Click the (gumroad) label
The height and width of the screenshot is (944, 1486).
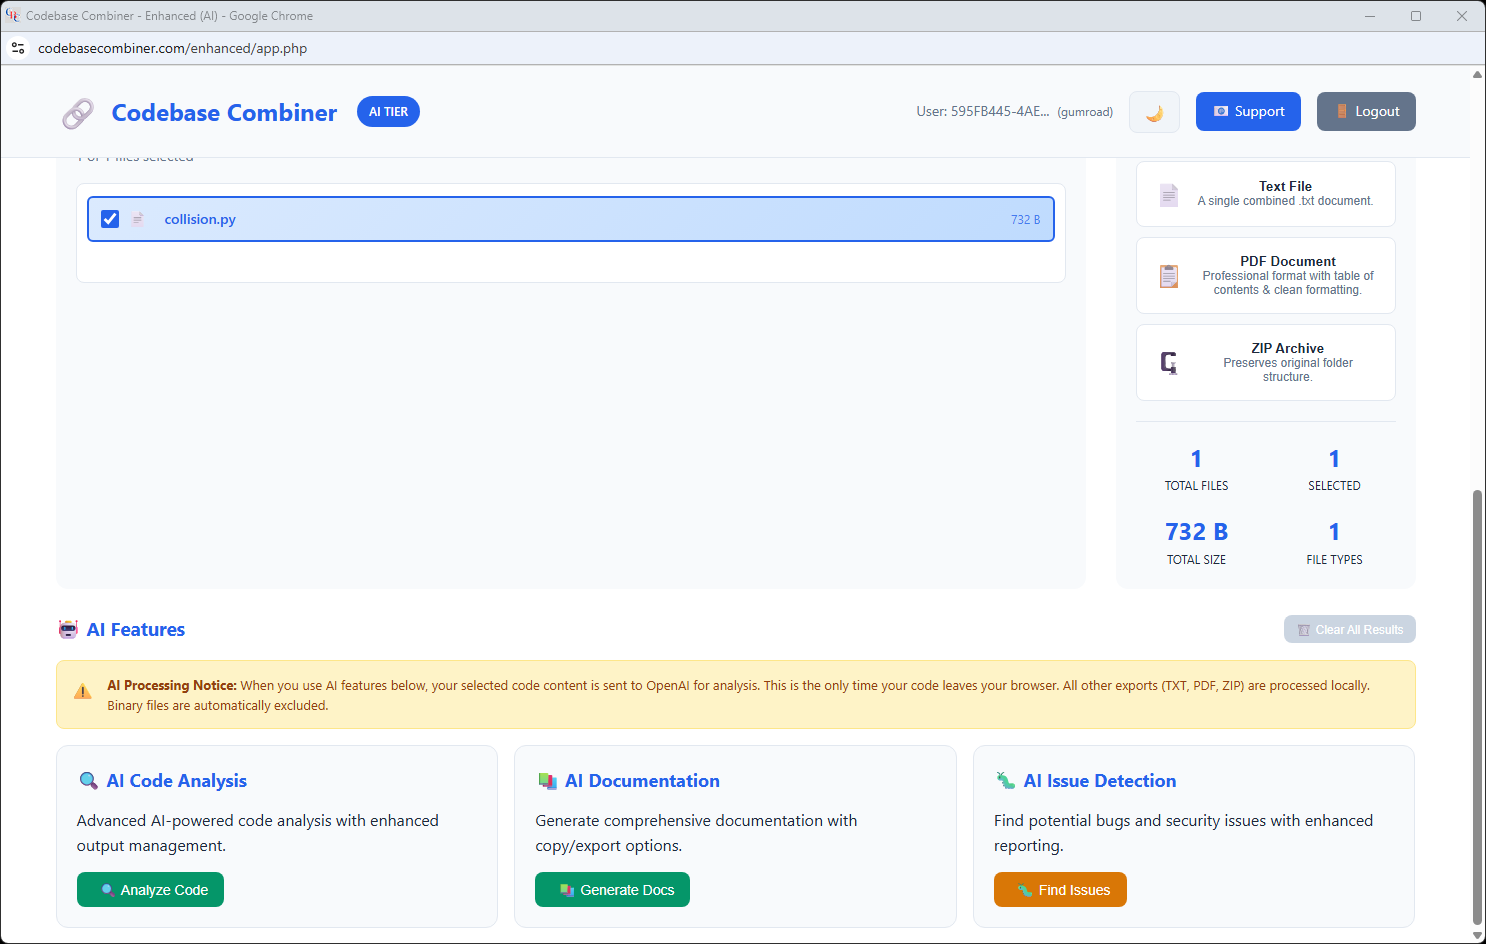tap(1085, 112)
